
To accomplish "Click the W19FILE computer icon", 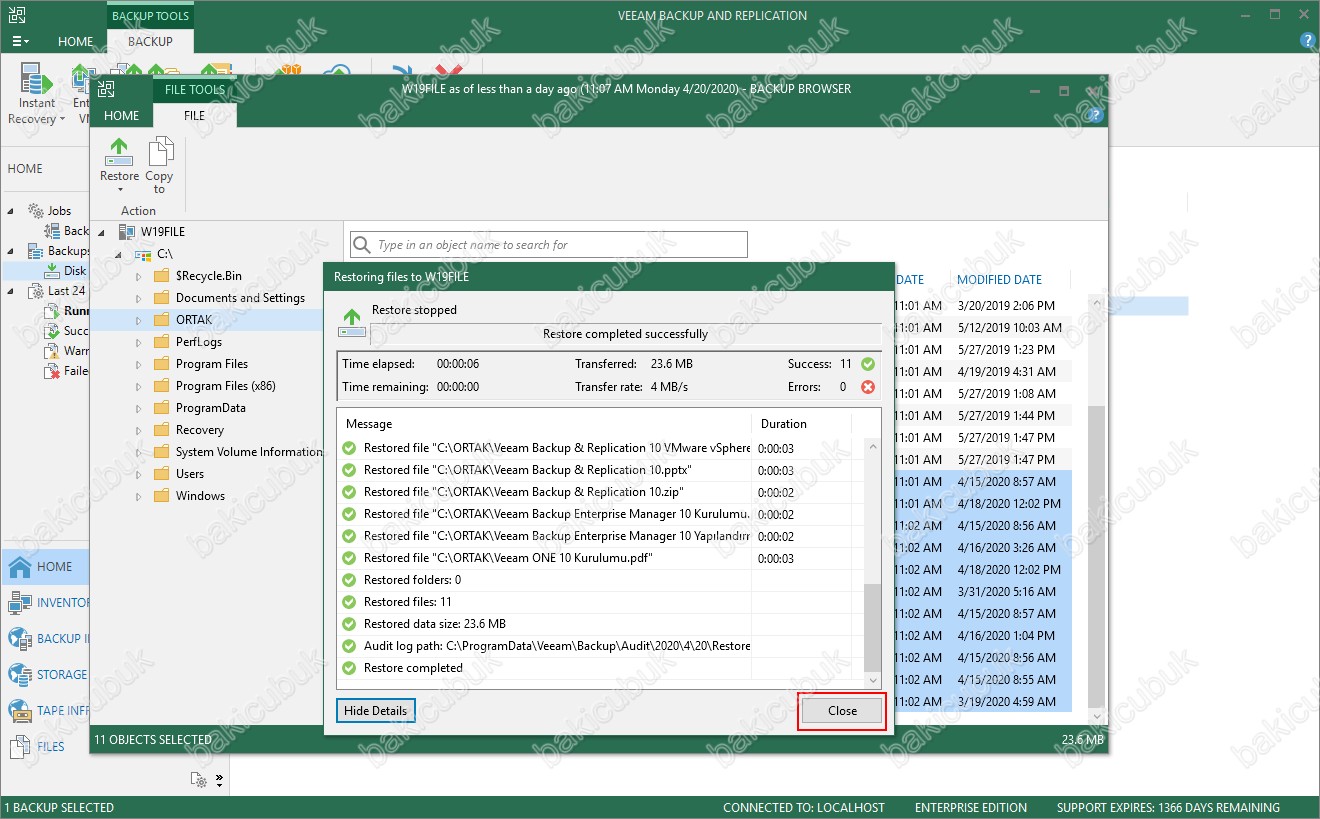I will [126, 232].
